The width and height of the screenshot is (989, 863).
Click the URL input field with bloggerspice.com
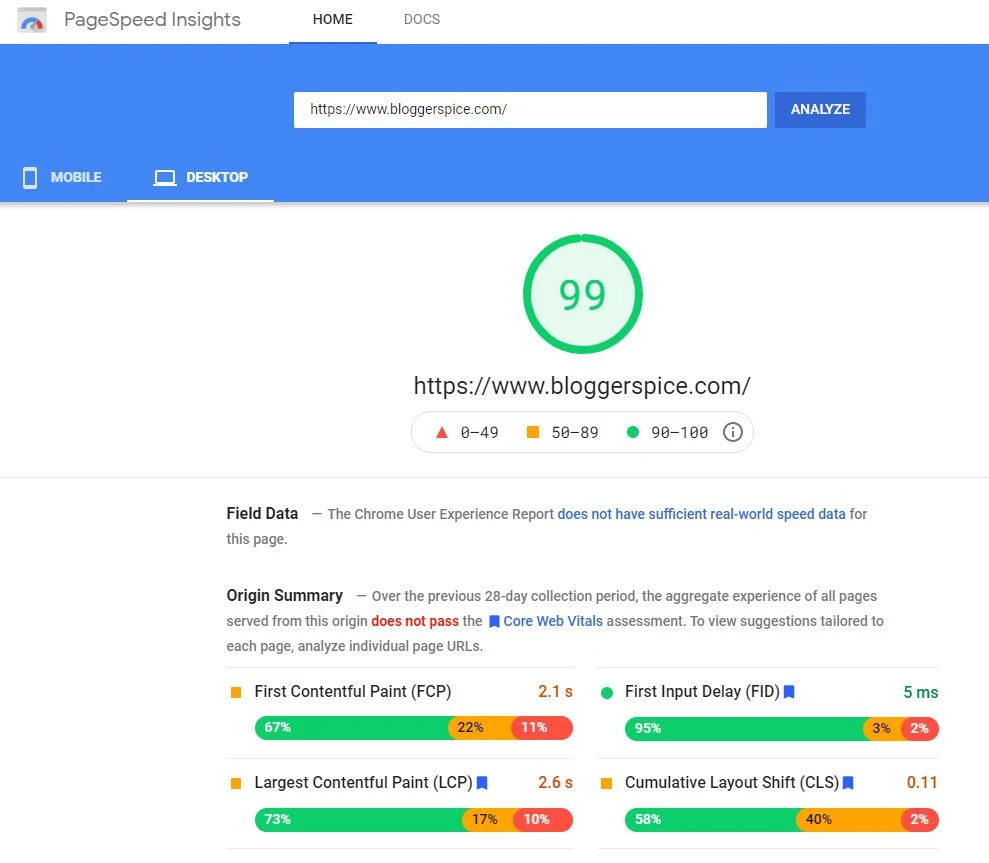(530, 110)
